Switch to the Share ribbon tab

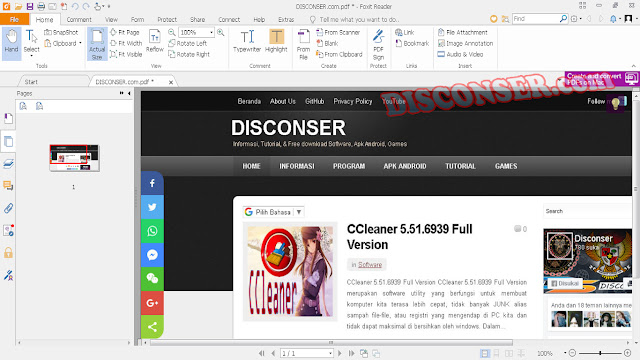click(x=198, y=19)
